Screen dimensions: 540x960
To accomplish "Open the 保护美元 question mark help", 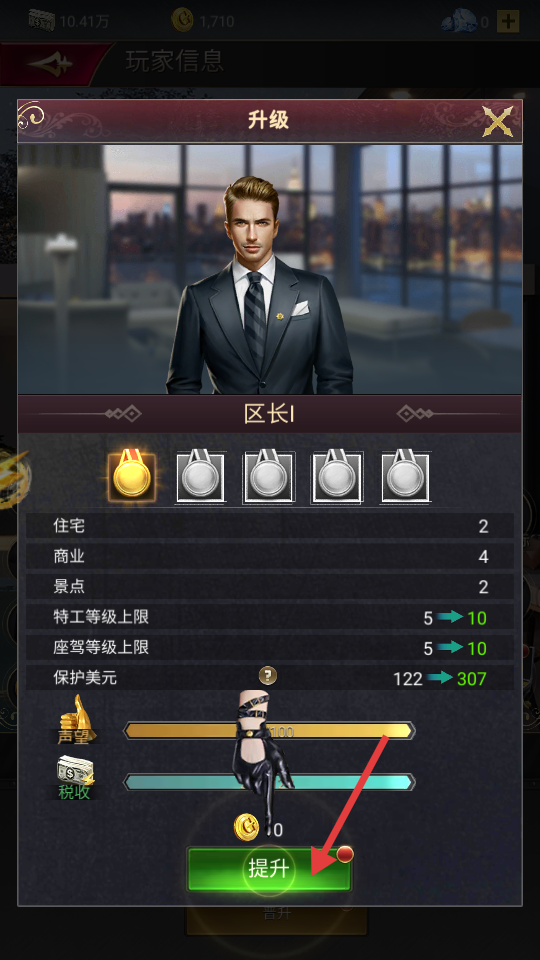I will click(x=268, y=676).
